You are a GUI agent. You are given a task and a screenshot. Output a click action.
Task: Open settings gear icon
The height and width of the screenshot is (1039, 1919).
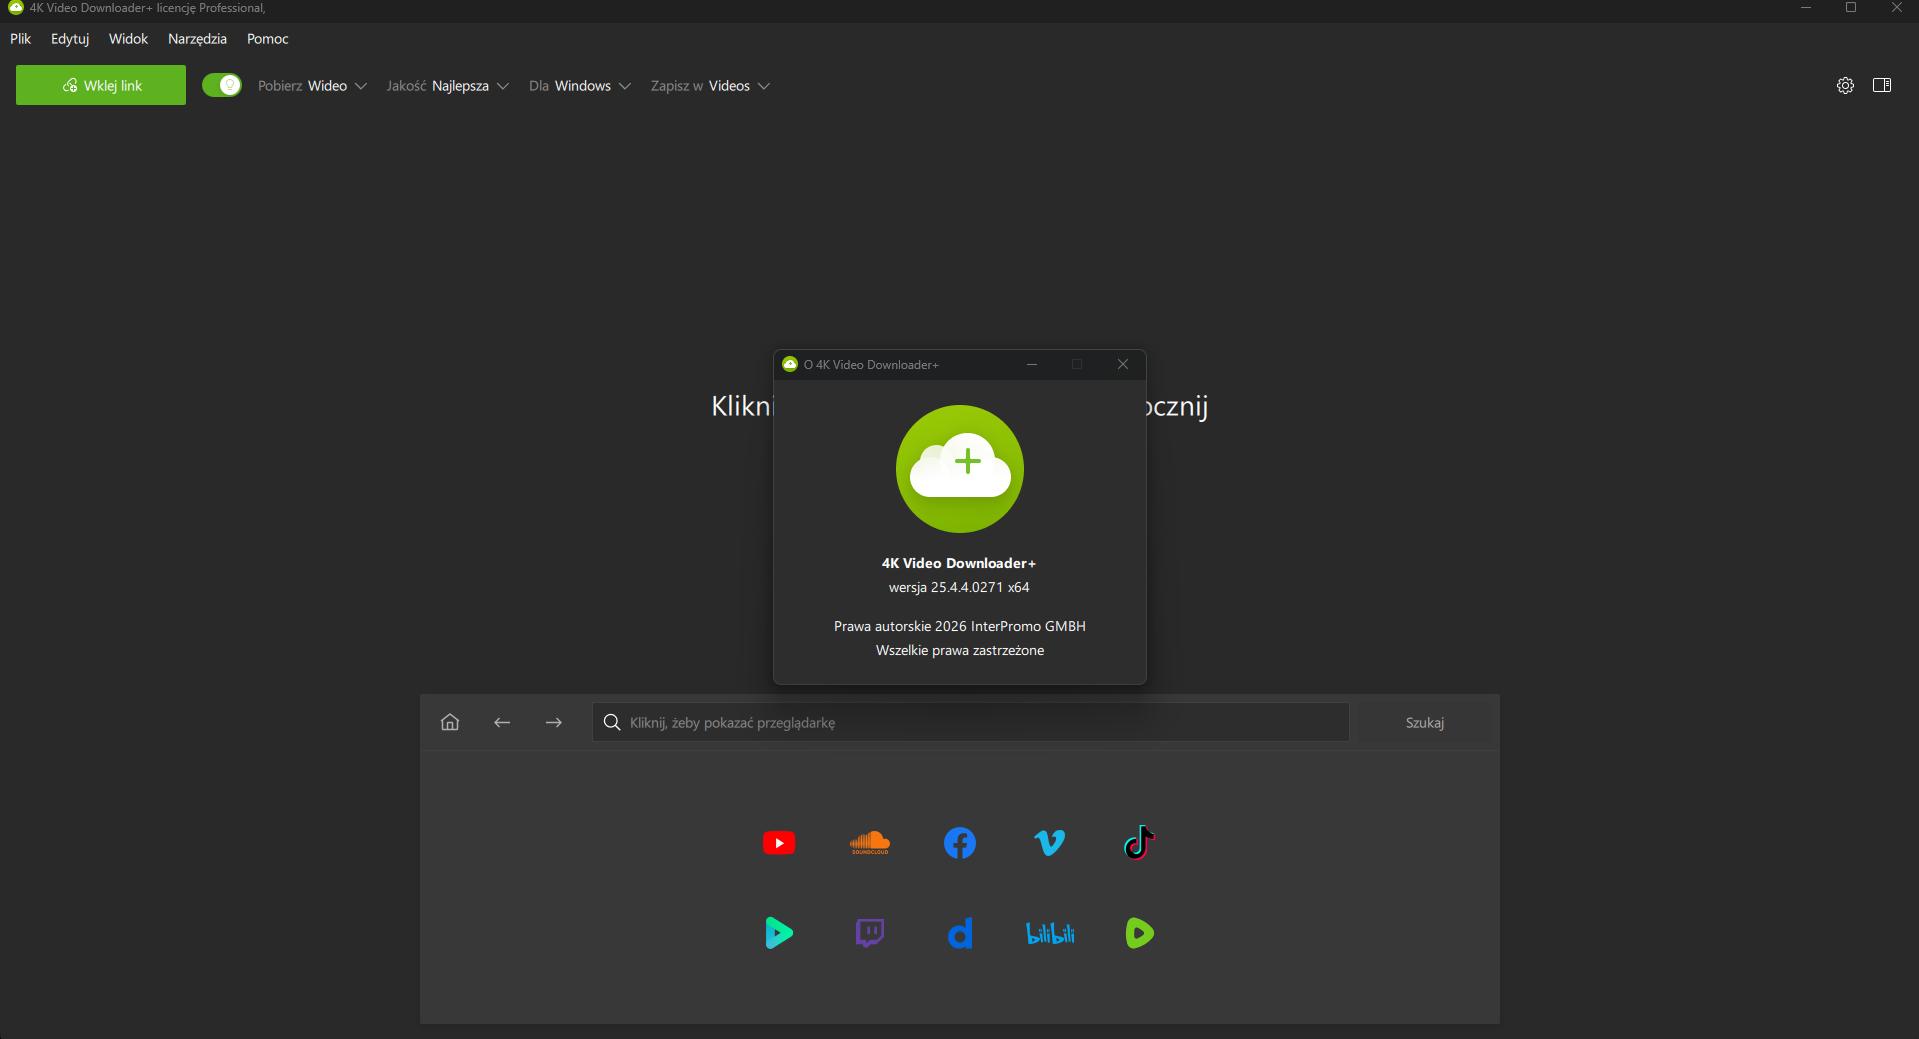pyautogui.click(x=1845, y=85)
